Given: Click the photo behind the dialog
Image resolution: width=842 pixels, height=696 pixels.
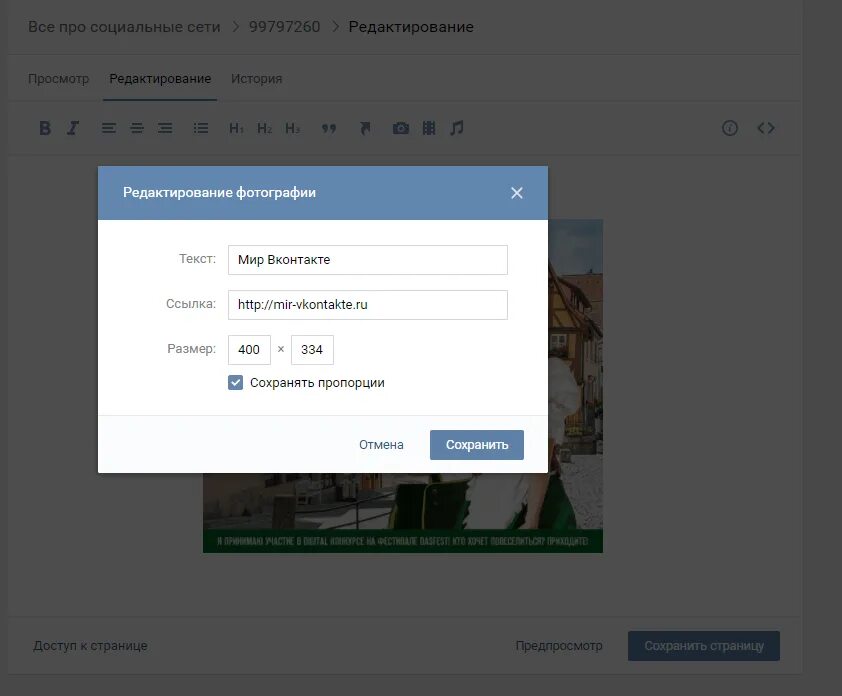Looking at the screenshot, I should pyautogui.click(x=403, y=513).
